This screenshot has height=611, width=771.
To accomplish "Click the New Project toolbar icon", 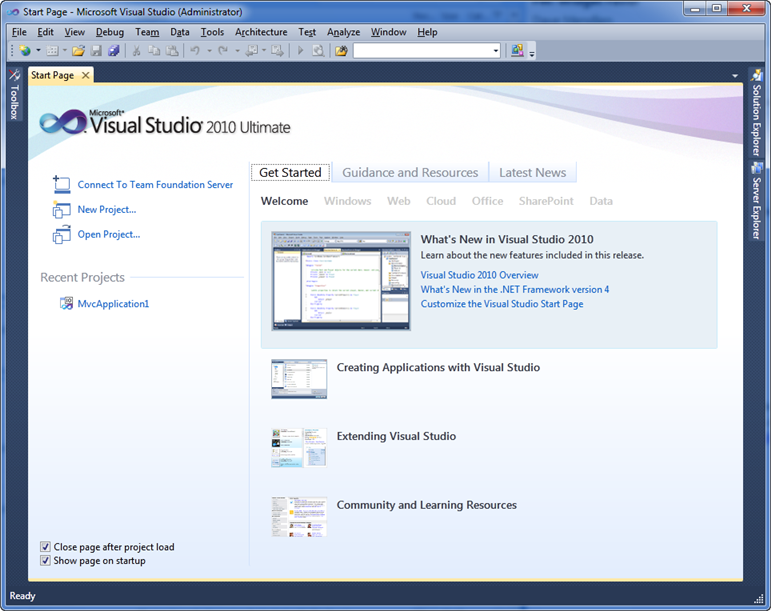I will pyautogui.click(x=25, y=50).
